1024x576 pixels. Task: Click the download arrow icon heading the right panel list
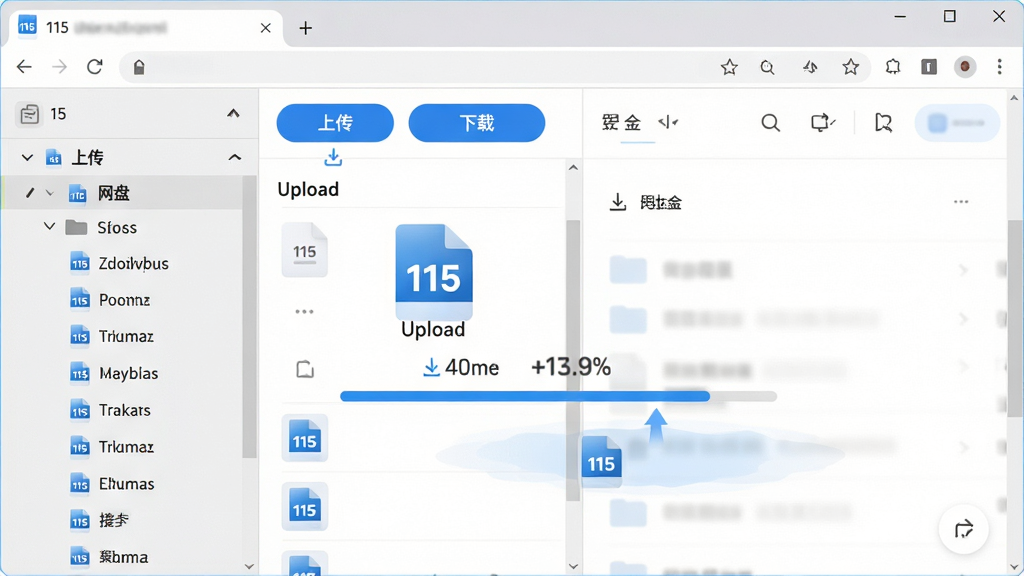click(618, 202)
